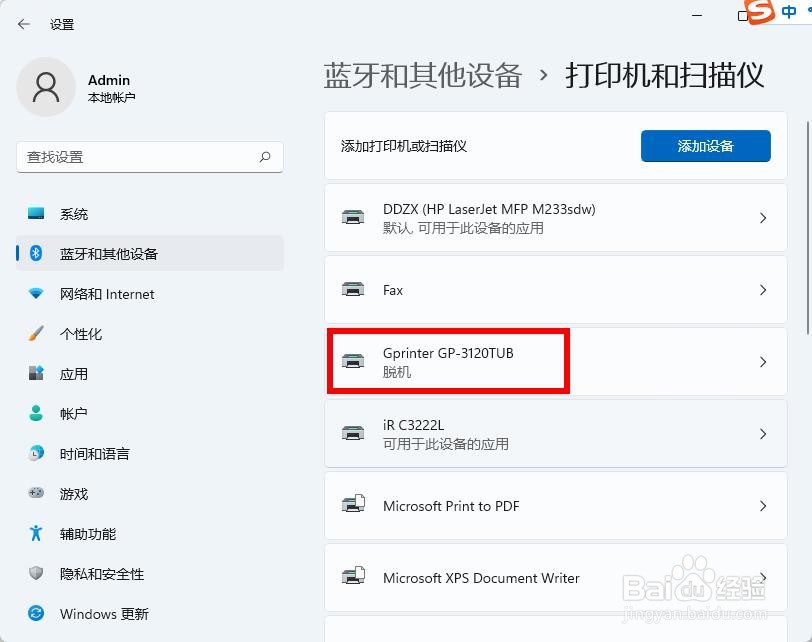Click the 打印机和扫描仪 page title
The width and height of the screenshot is (812, 642).
click(x=664, y=75)
